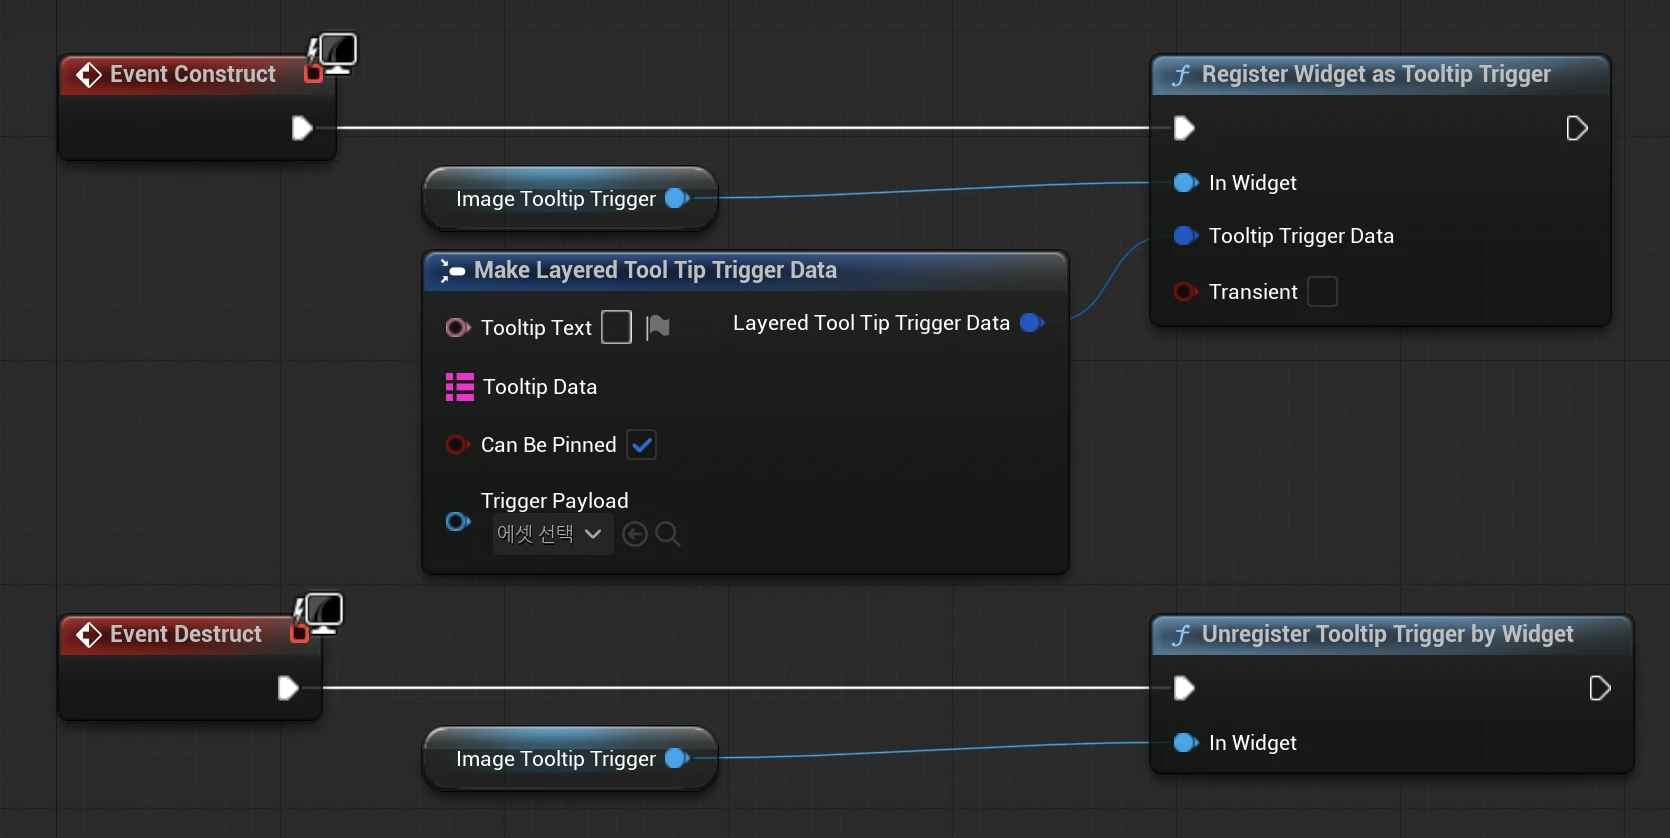The image size is (1670, 838).
Task: Click the 'Transient' label
Action: point(1253,292)
